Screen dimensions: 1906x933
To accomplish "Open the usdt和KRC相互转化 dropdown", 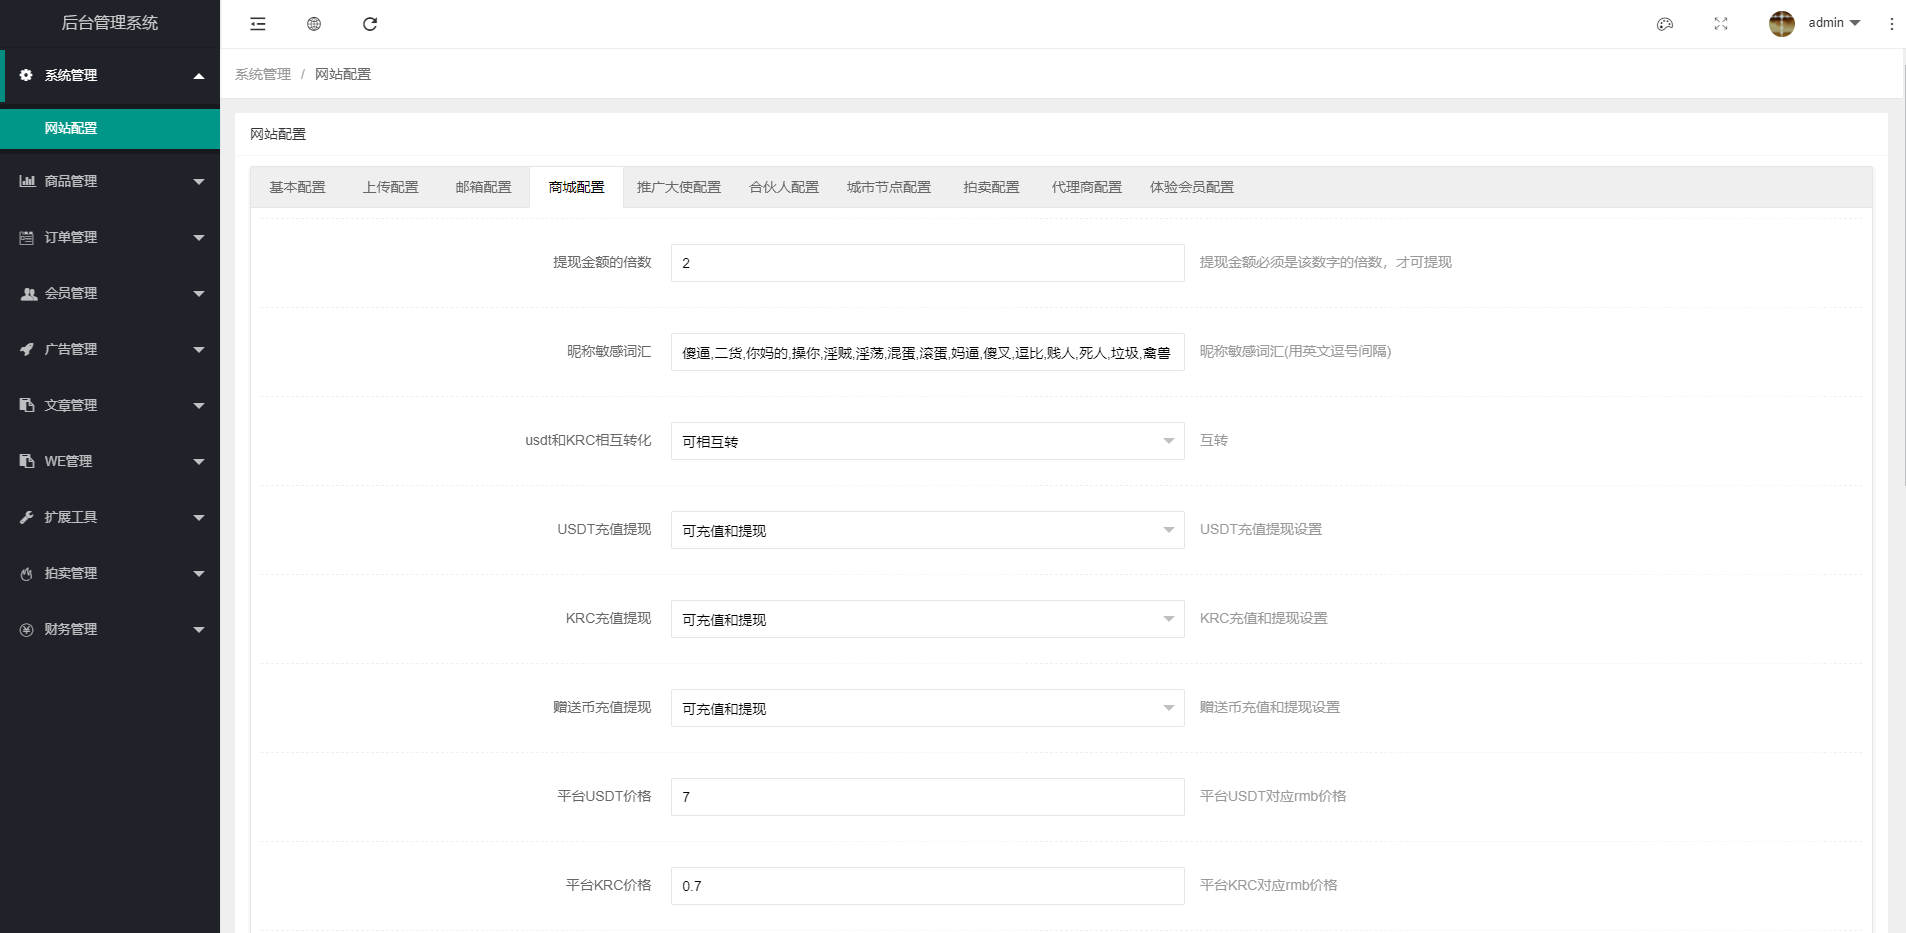I will (x=927, y=441).
